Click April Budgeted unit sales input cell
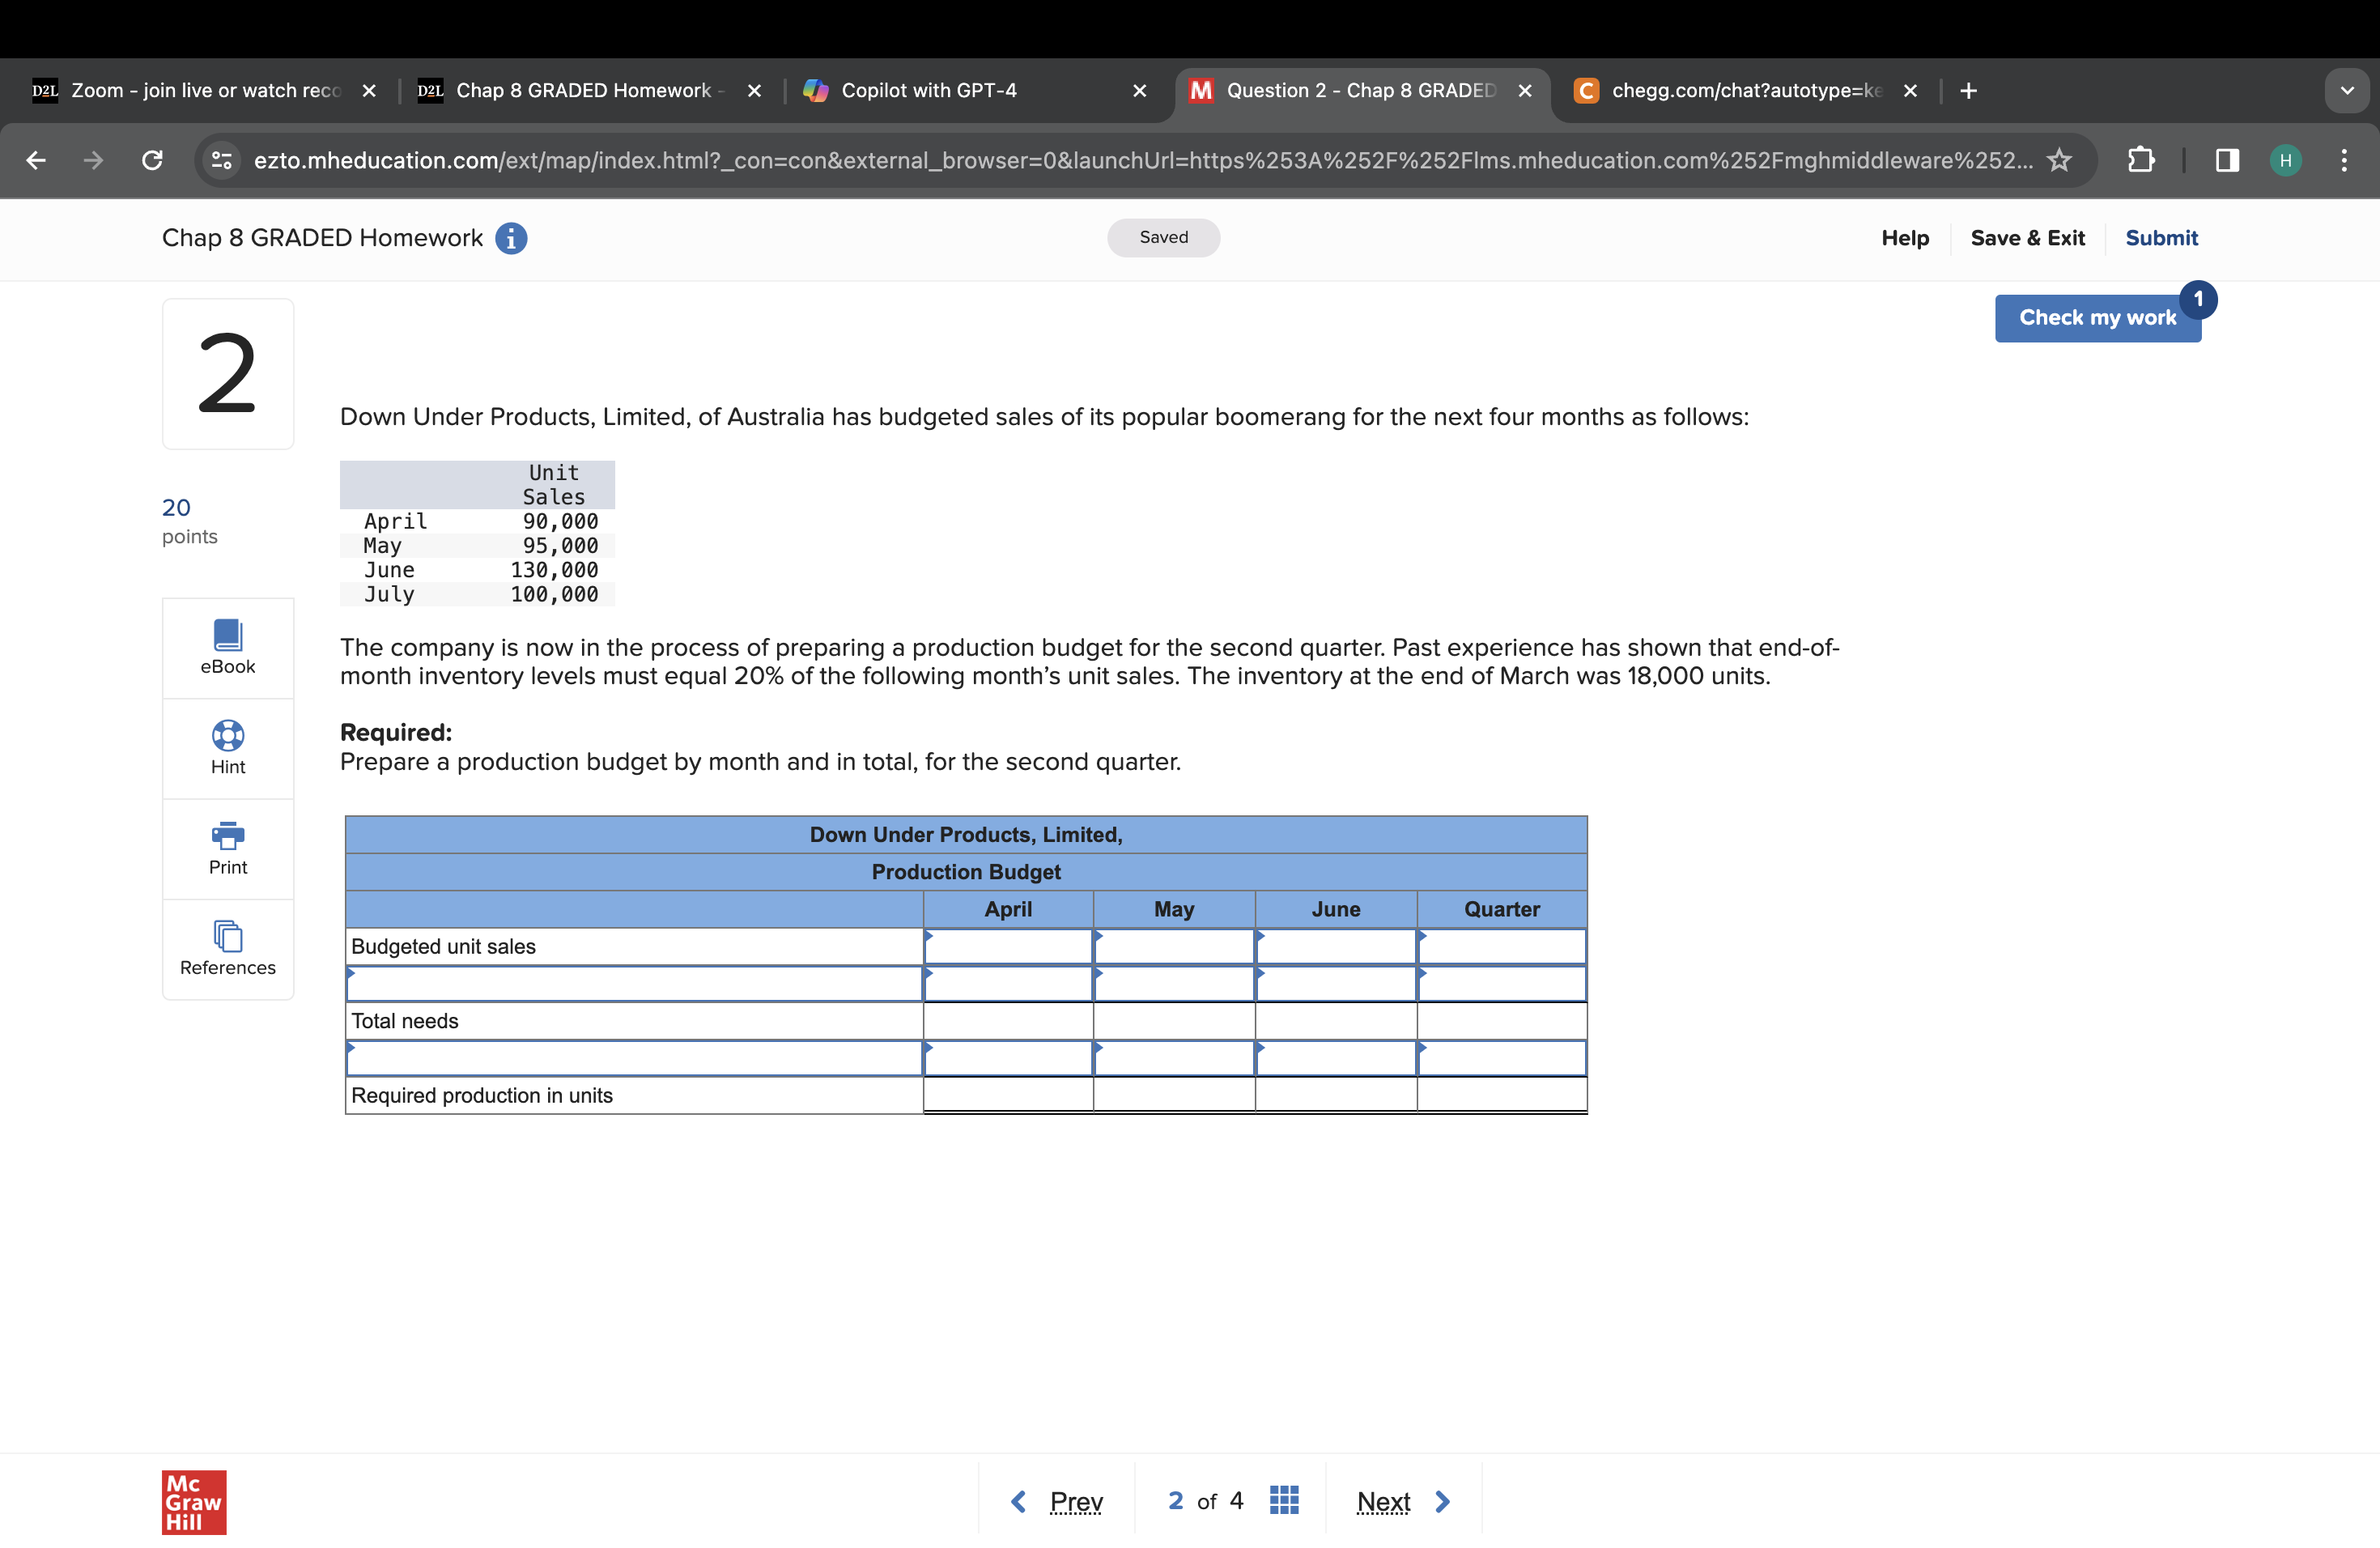The image size is (2380, 1548). click(x=1008, y=947)
